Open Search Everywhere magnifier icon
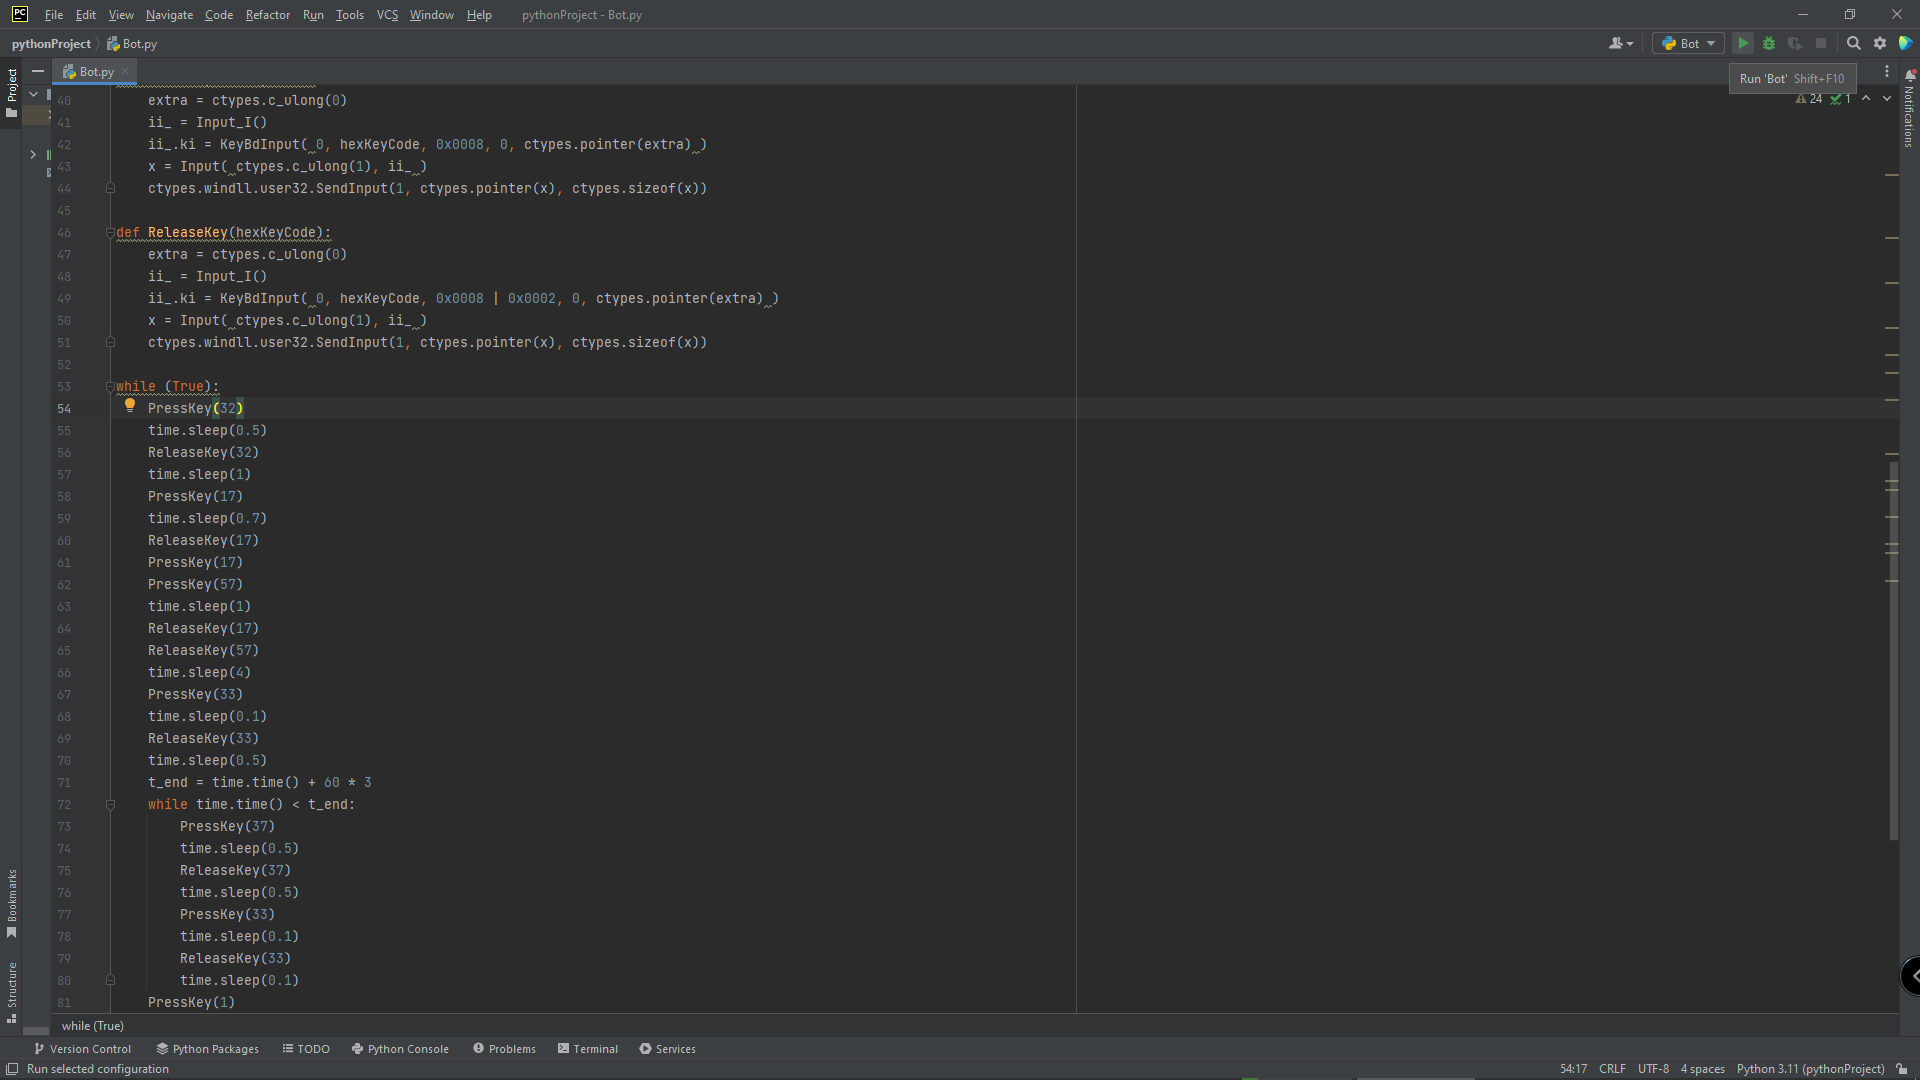Screen dimensions: 1920x1080 [1853, 43]
